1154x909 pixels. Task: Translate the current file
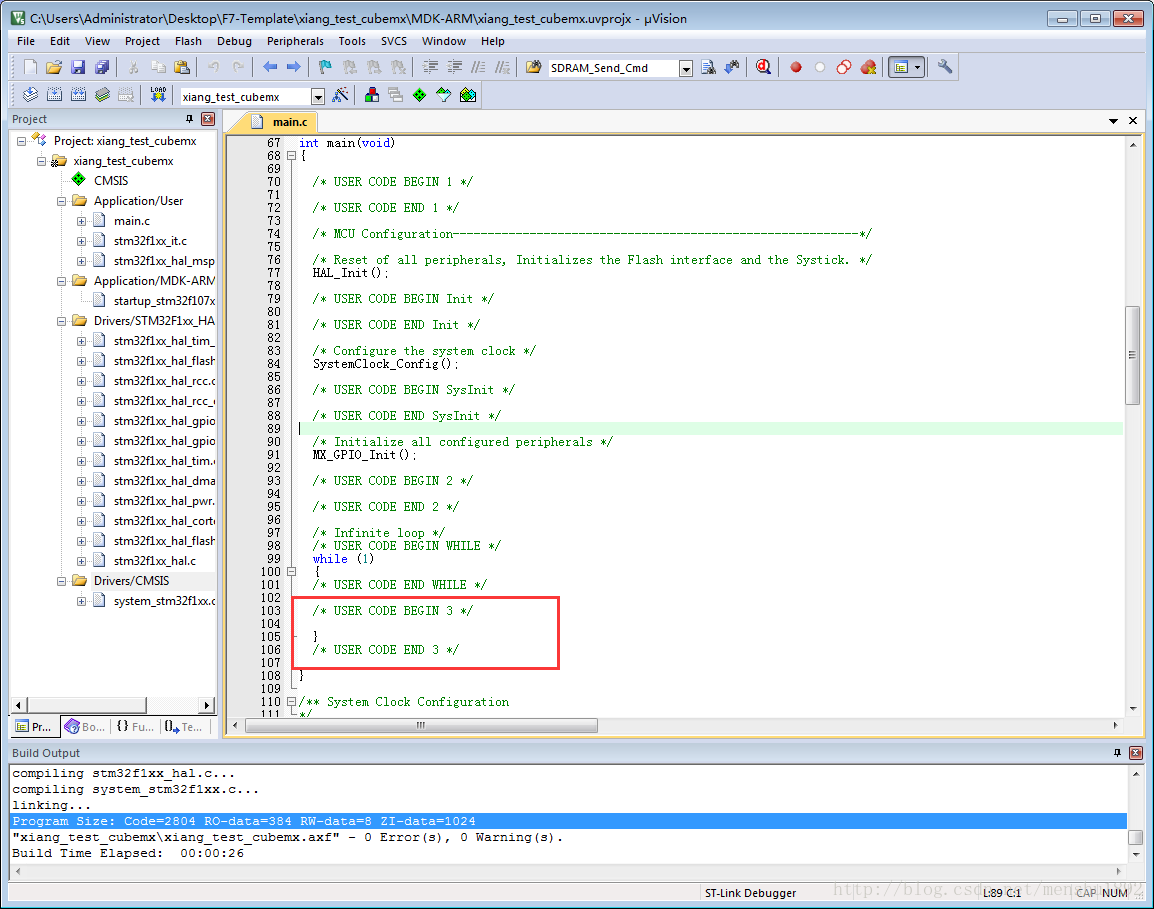(30, 94)
